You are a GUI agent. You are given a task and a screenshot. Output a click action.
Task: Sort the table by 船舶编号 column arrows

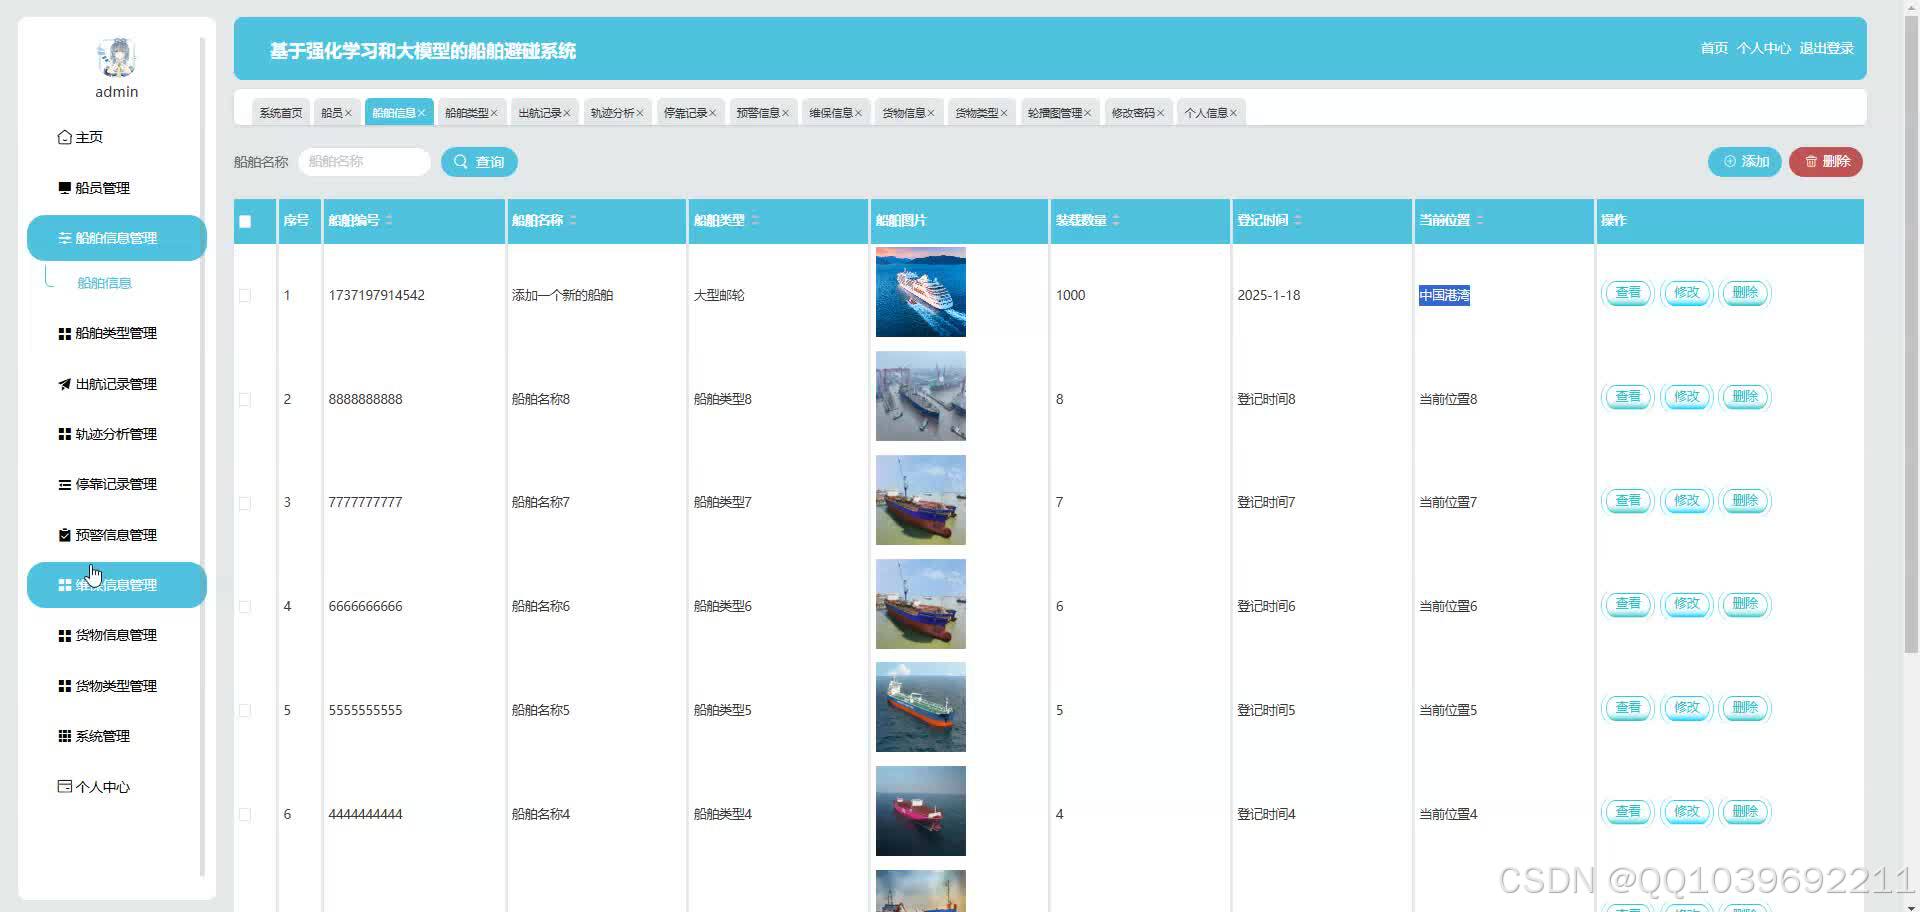[x=389, y=220]
